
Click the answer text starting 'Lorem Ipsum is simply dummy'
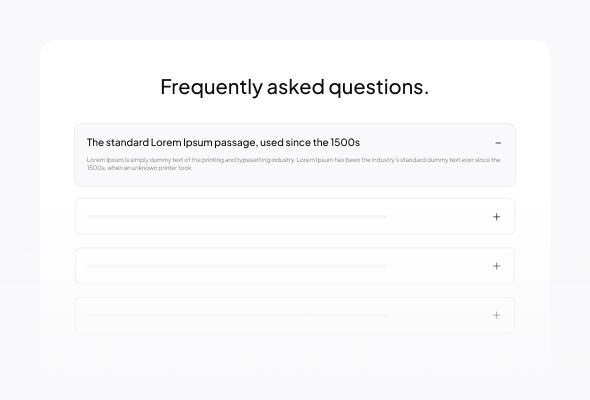point(293,164)
